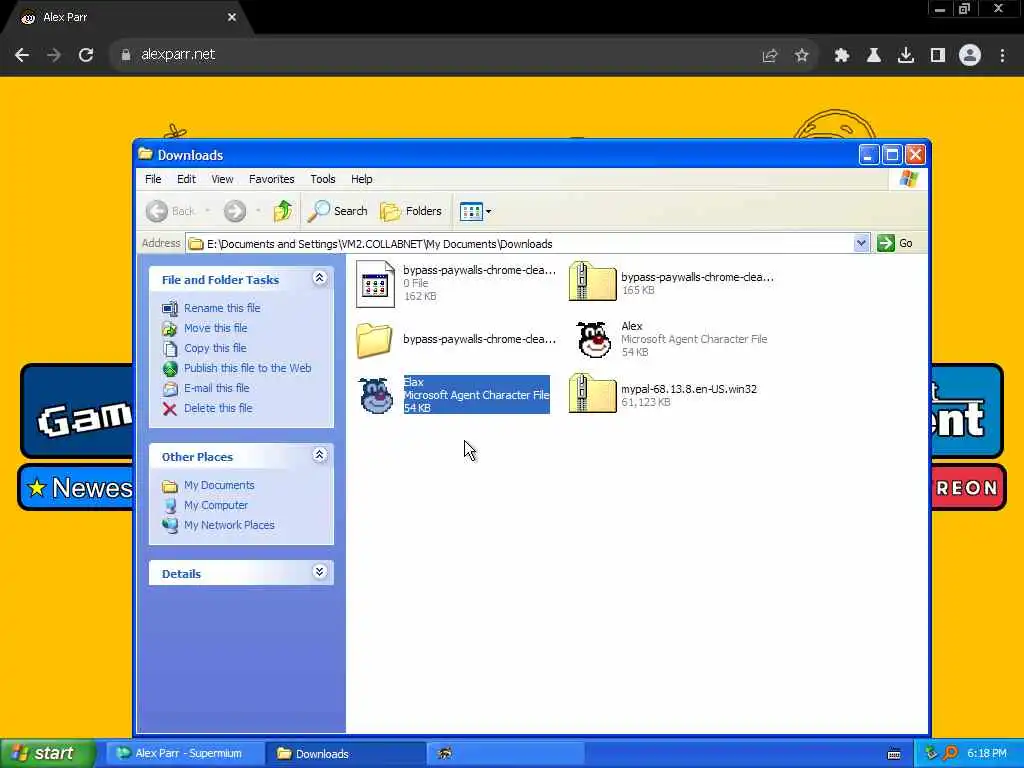The image size is (1024, 768).
Task: Select the 165 KB bypass-paywalls zip
Action: click(592, 281)
